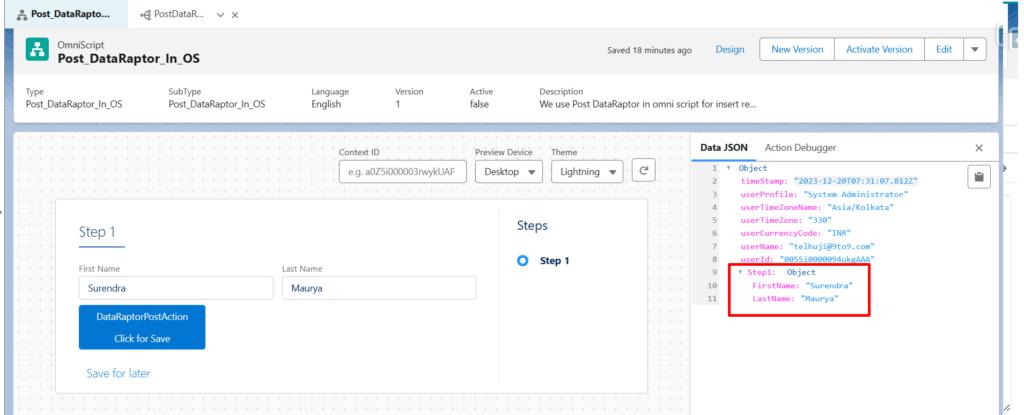The height and width of the screenshot is (415, 1024).
Task: Close the PostDataR... tab
Action: [x=235, y=14]
